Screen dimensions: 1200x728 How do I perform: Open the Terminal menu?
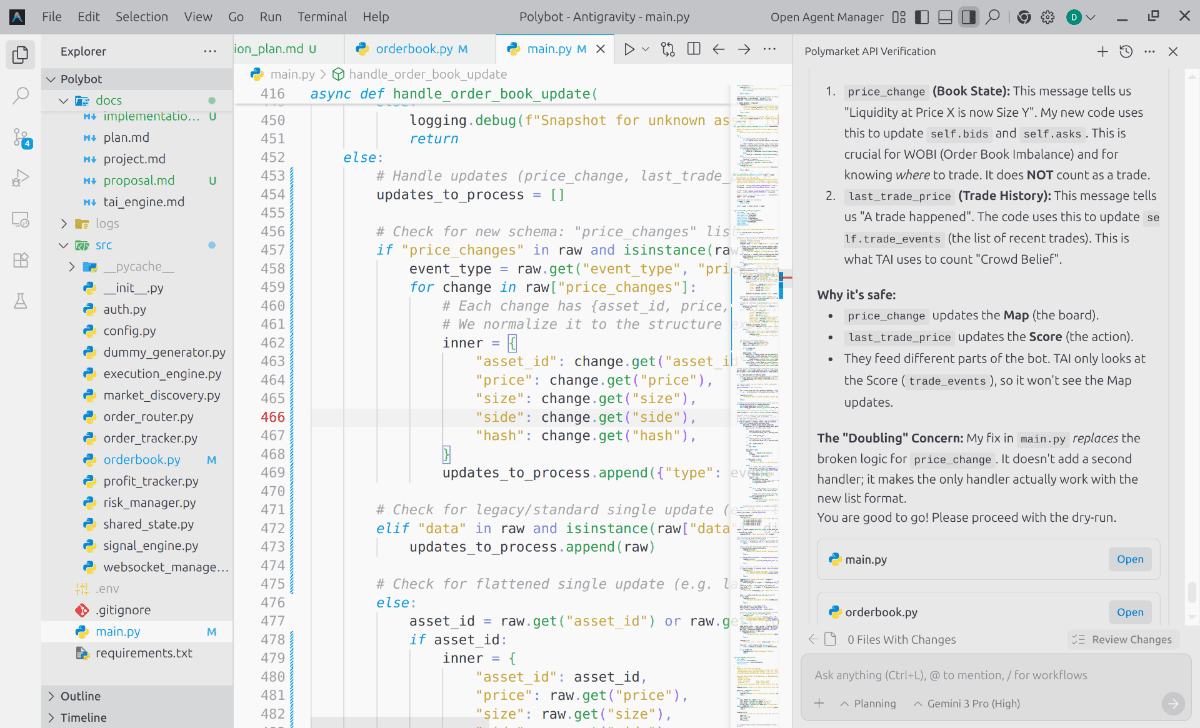(x=322, y=17)
